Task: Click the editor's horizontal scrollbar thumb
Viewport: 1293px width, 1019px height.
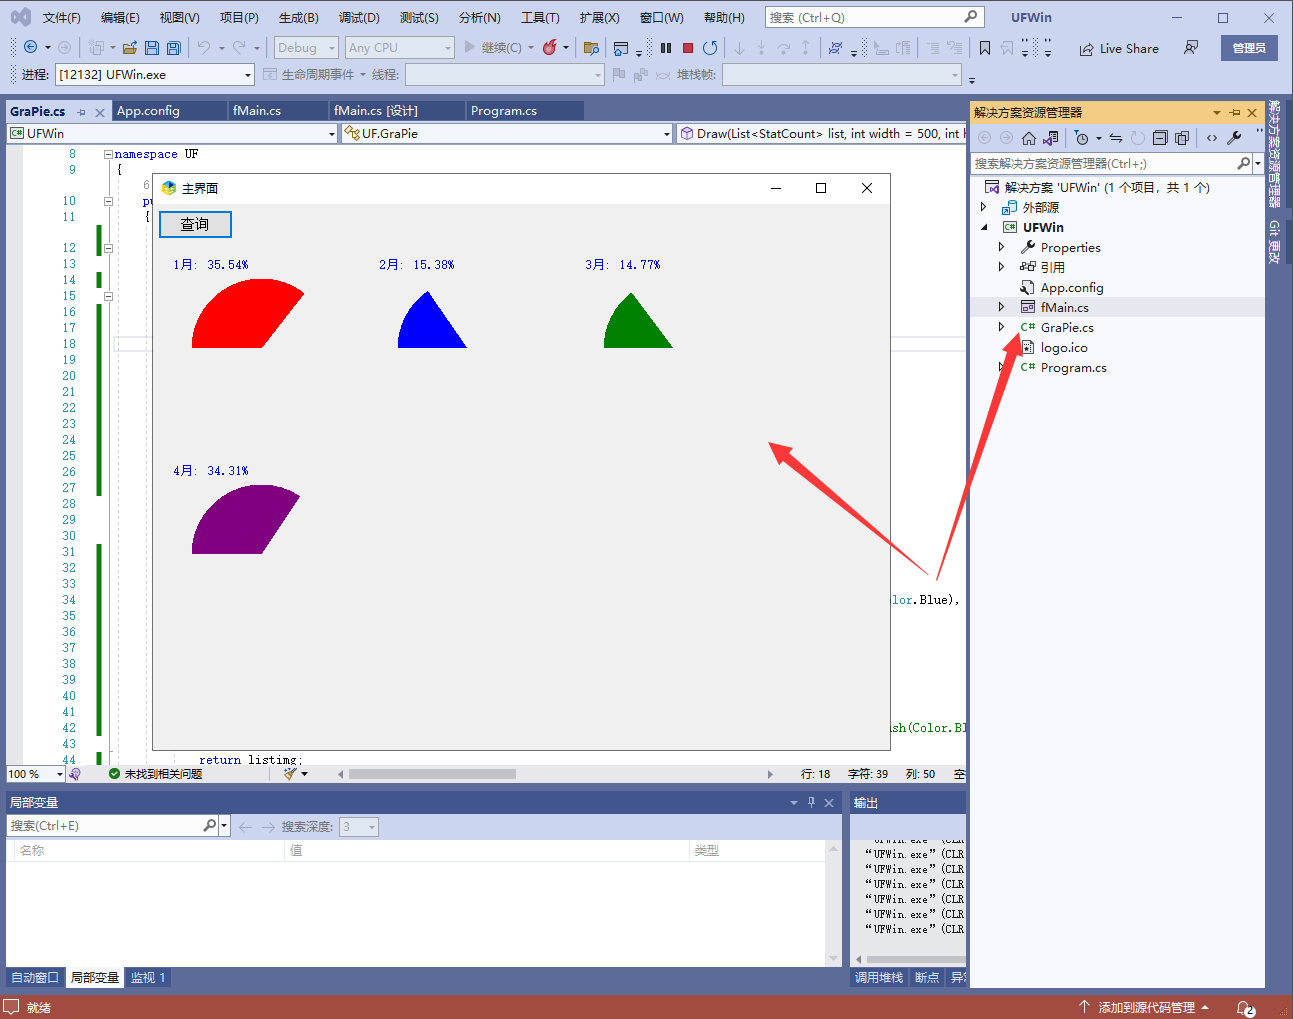Action: [x=432, y=774]
